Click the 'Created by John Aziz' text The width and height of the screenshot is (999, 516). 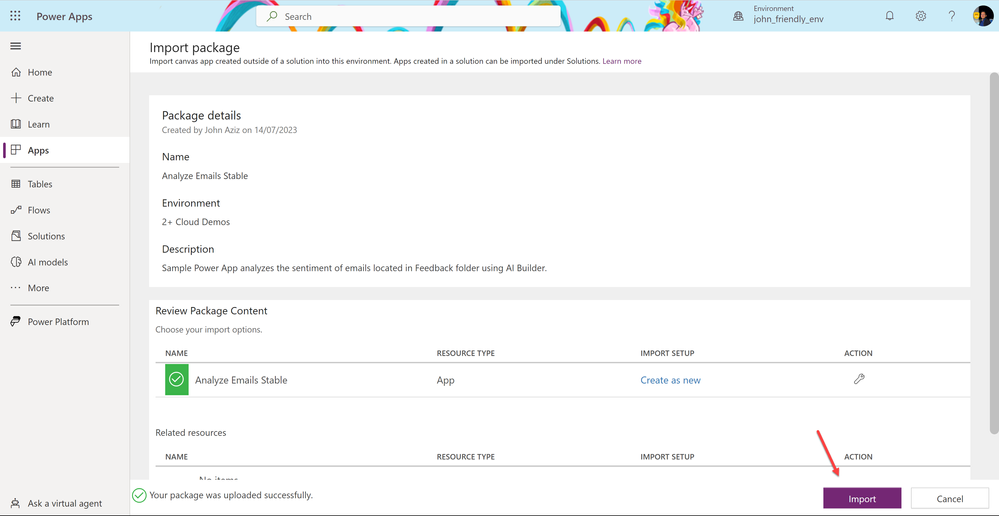coord(229,130)
